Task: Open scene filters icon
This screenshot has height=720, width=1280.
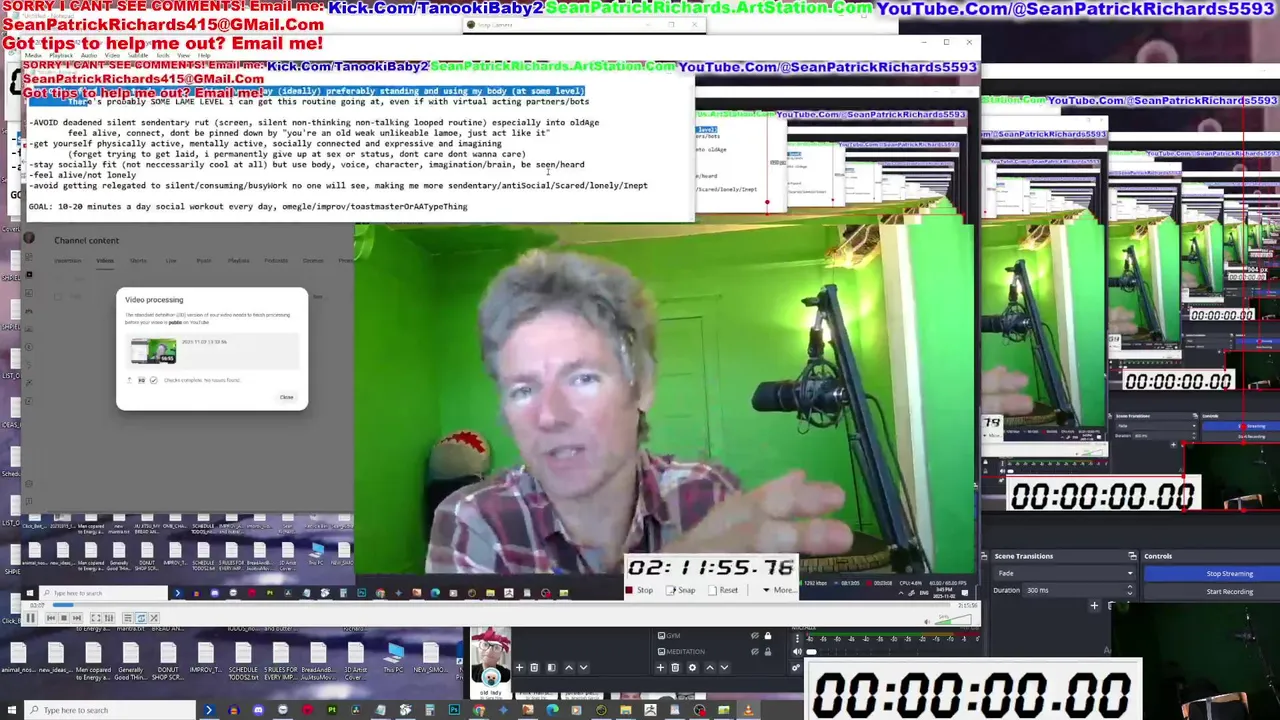Action: click(552, 668)
